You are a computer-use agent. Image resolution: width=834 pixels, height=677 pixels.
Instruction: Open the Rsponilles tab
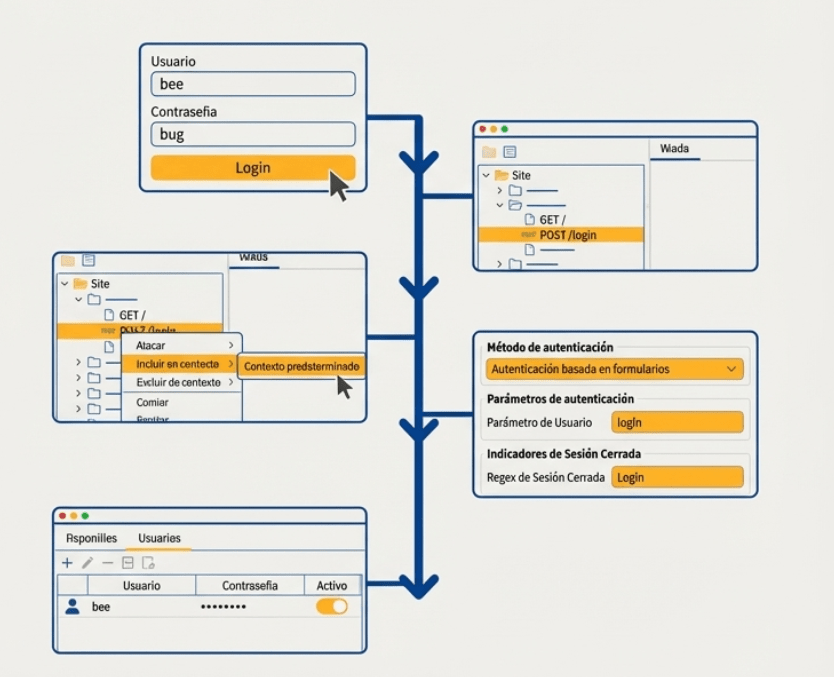point(91,538)
